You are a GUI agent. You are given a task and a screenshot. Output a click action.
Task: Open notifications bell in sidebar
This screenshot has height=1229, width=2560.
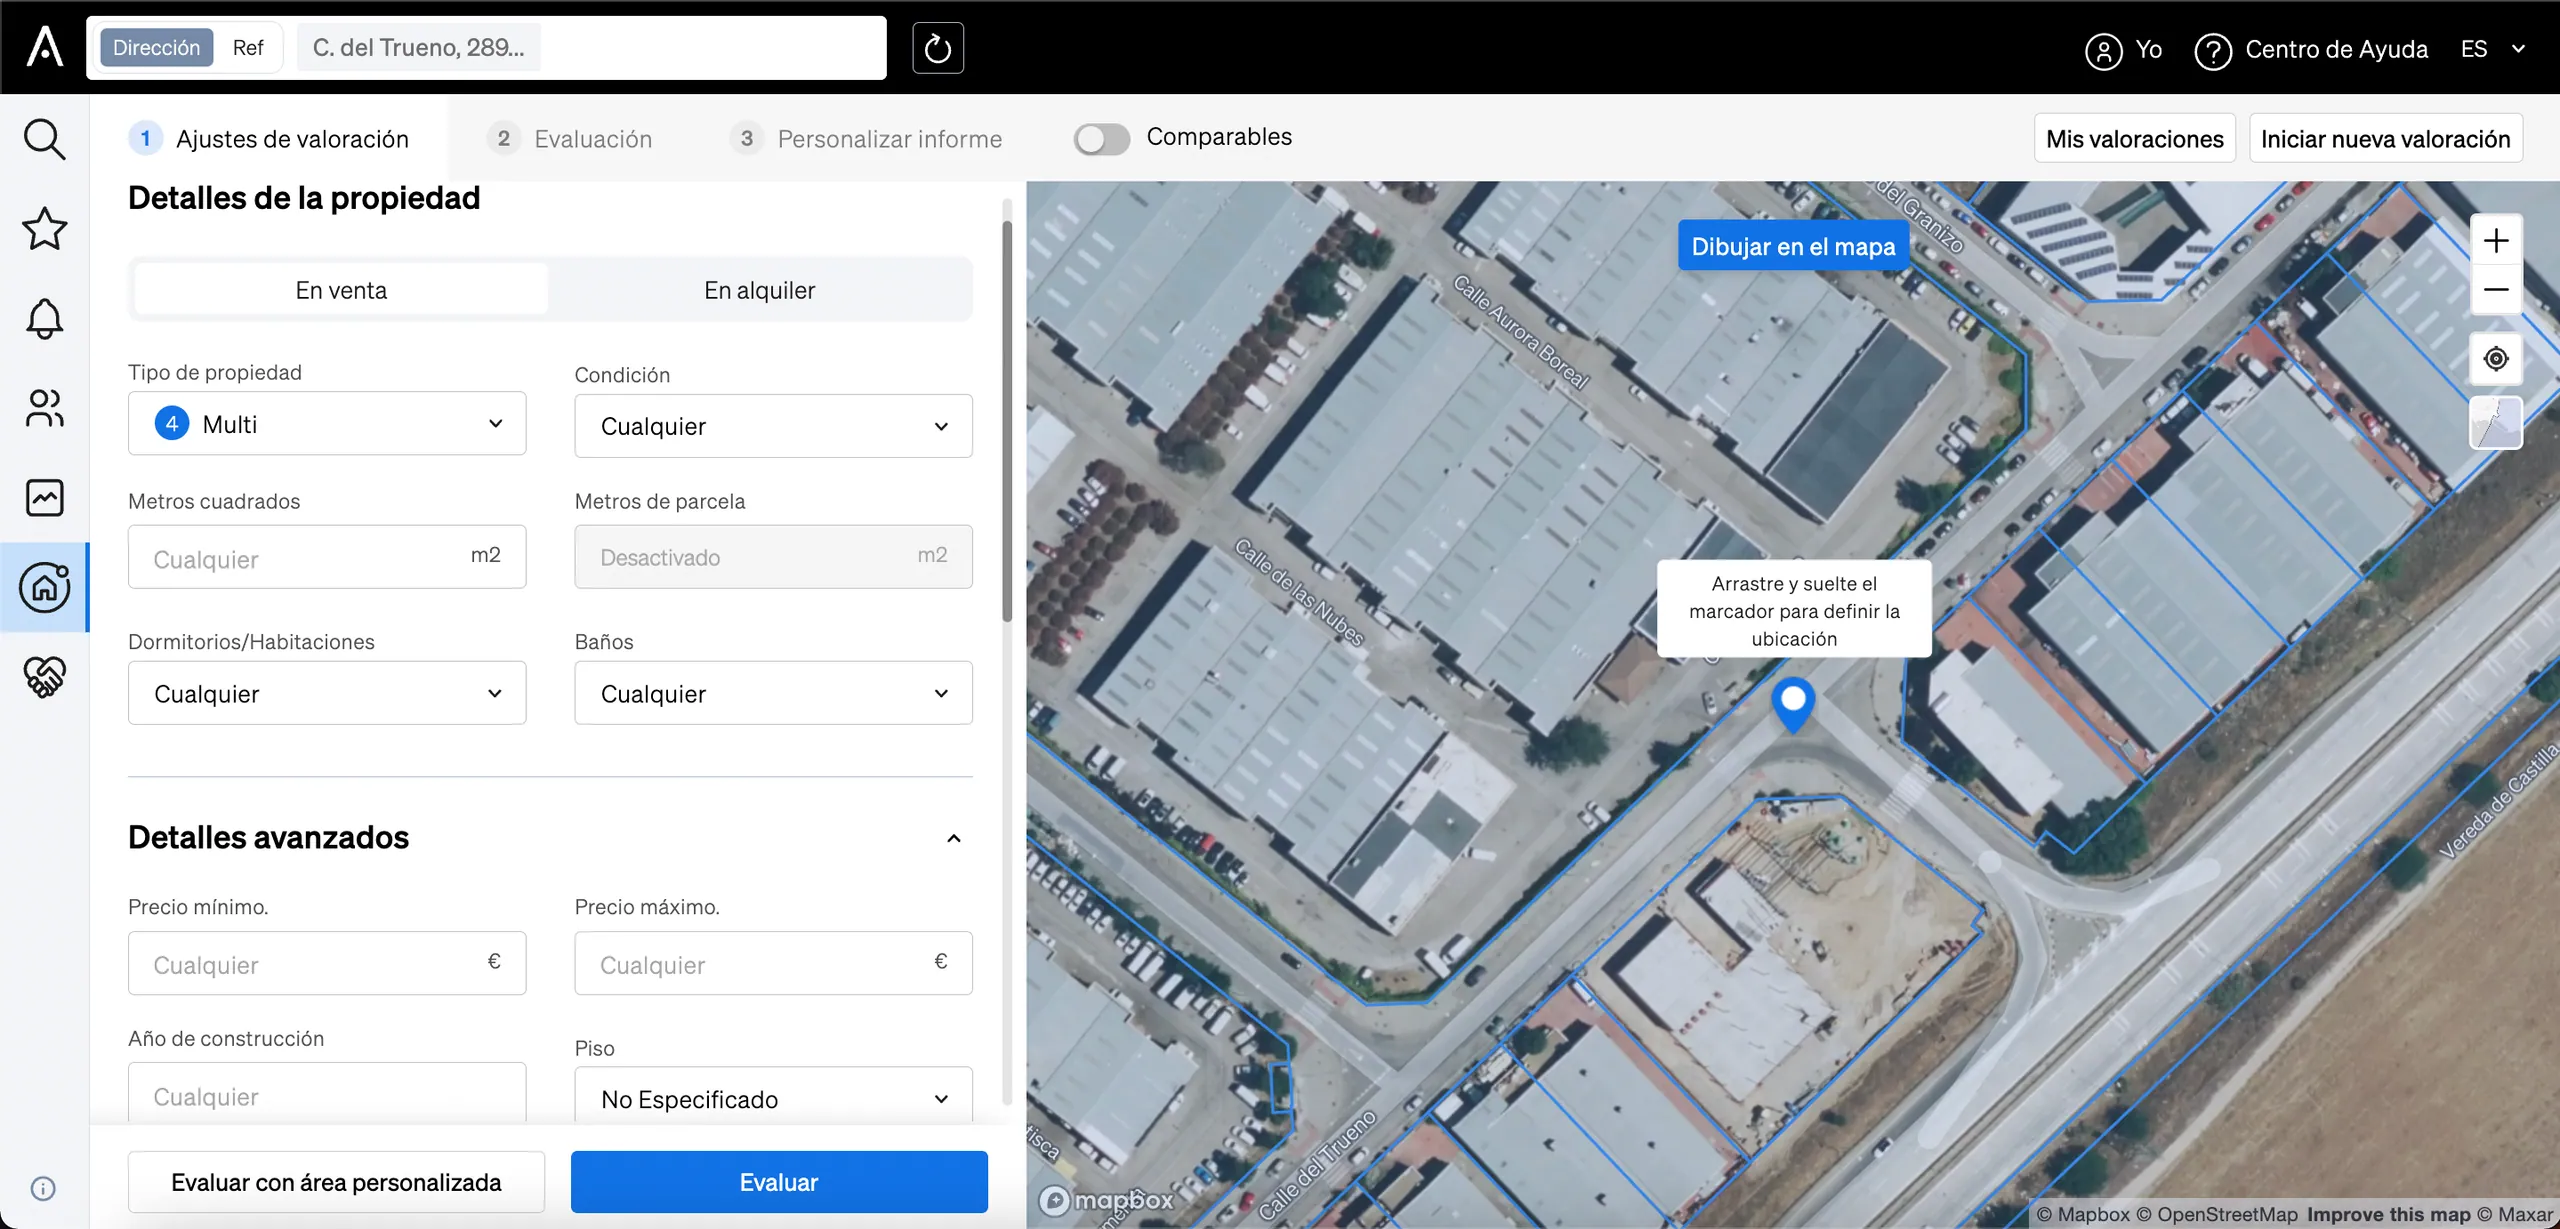point(44,319)
